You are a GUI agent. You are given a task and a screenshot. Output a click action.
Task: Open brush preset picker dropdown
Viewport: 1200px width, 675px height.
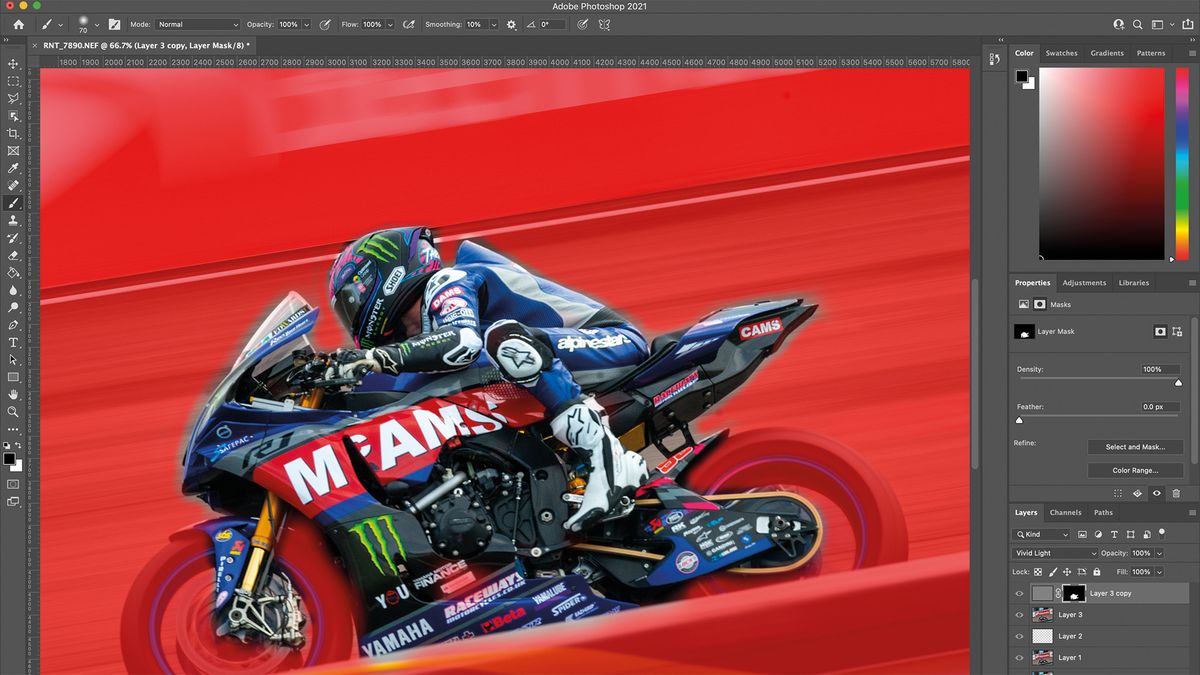[x=97, y=24]
